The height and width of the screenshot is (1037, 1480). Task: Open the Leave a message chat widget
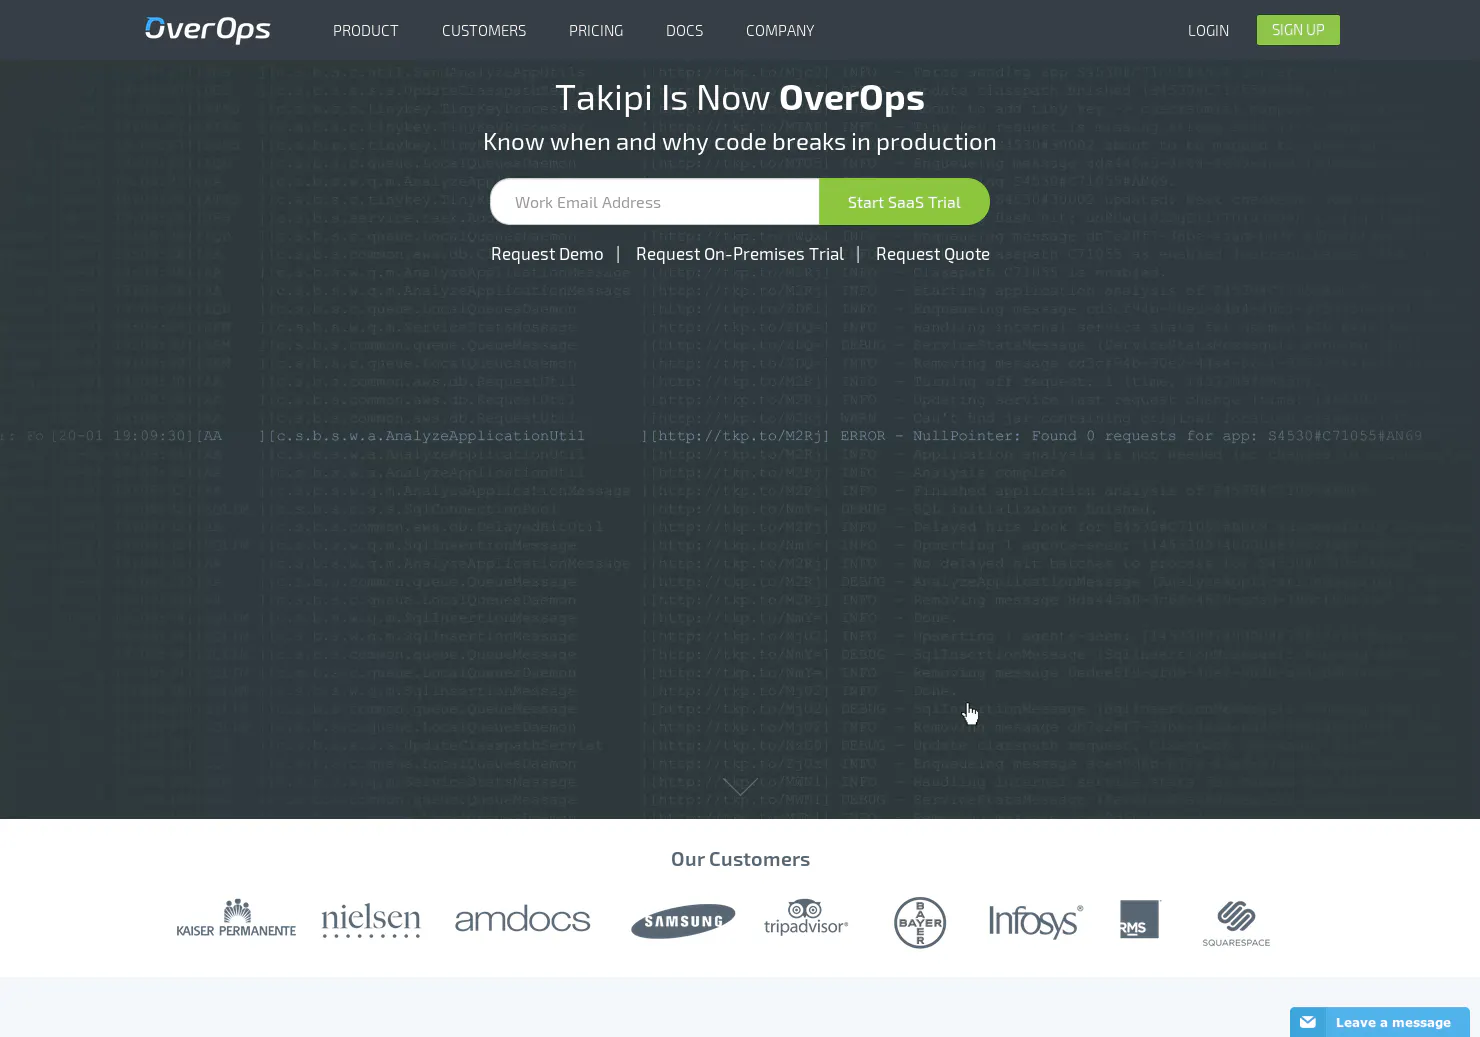(1380, 1022)
